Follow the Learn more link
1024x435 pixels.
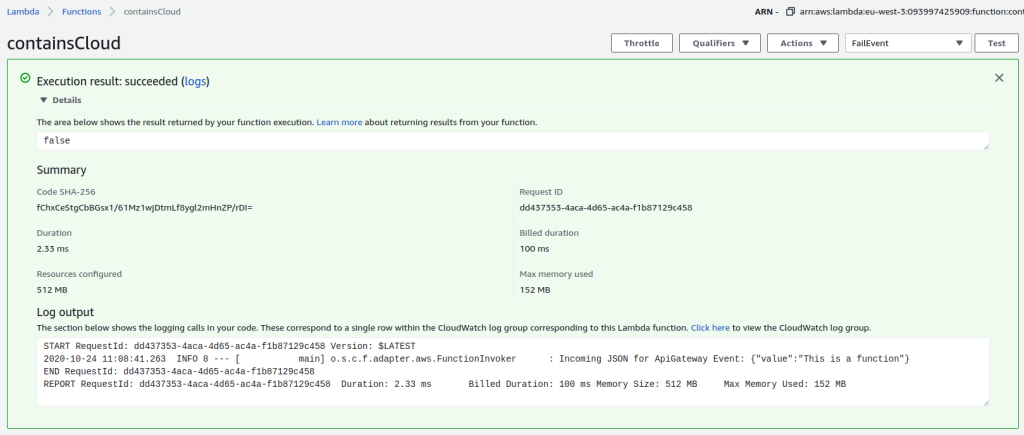pyautogui.click(x=339, y=122)
